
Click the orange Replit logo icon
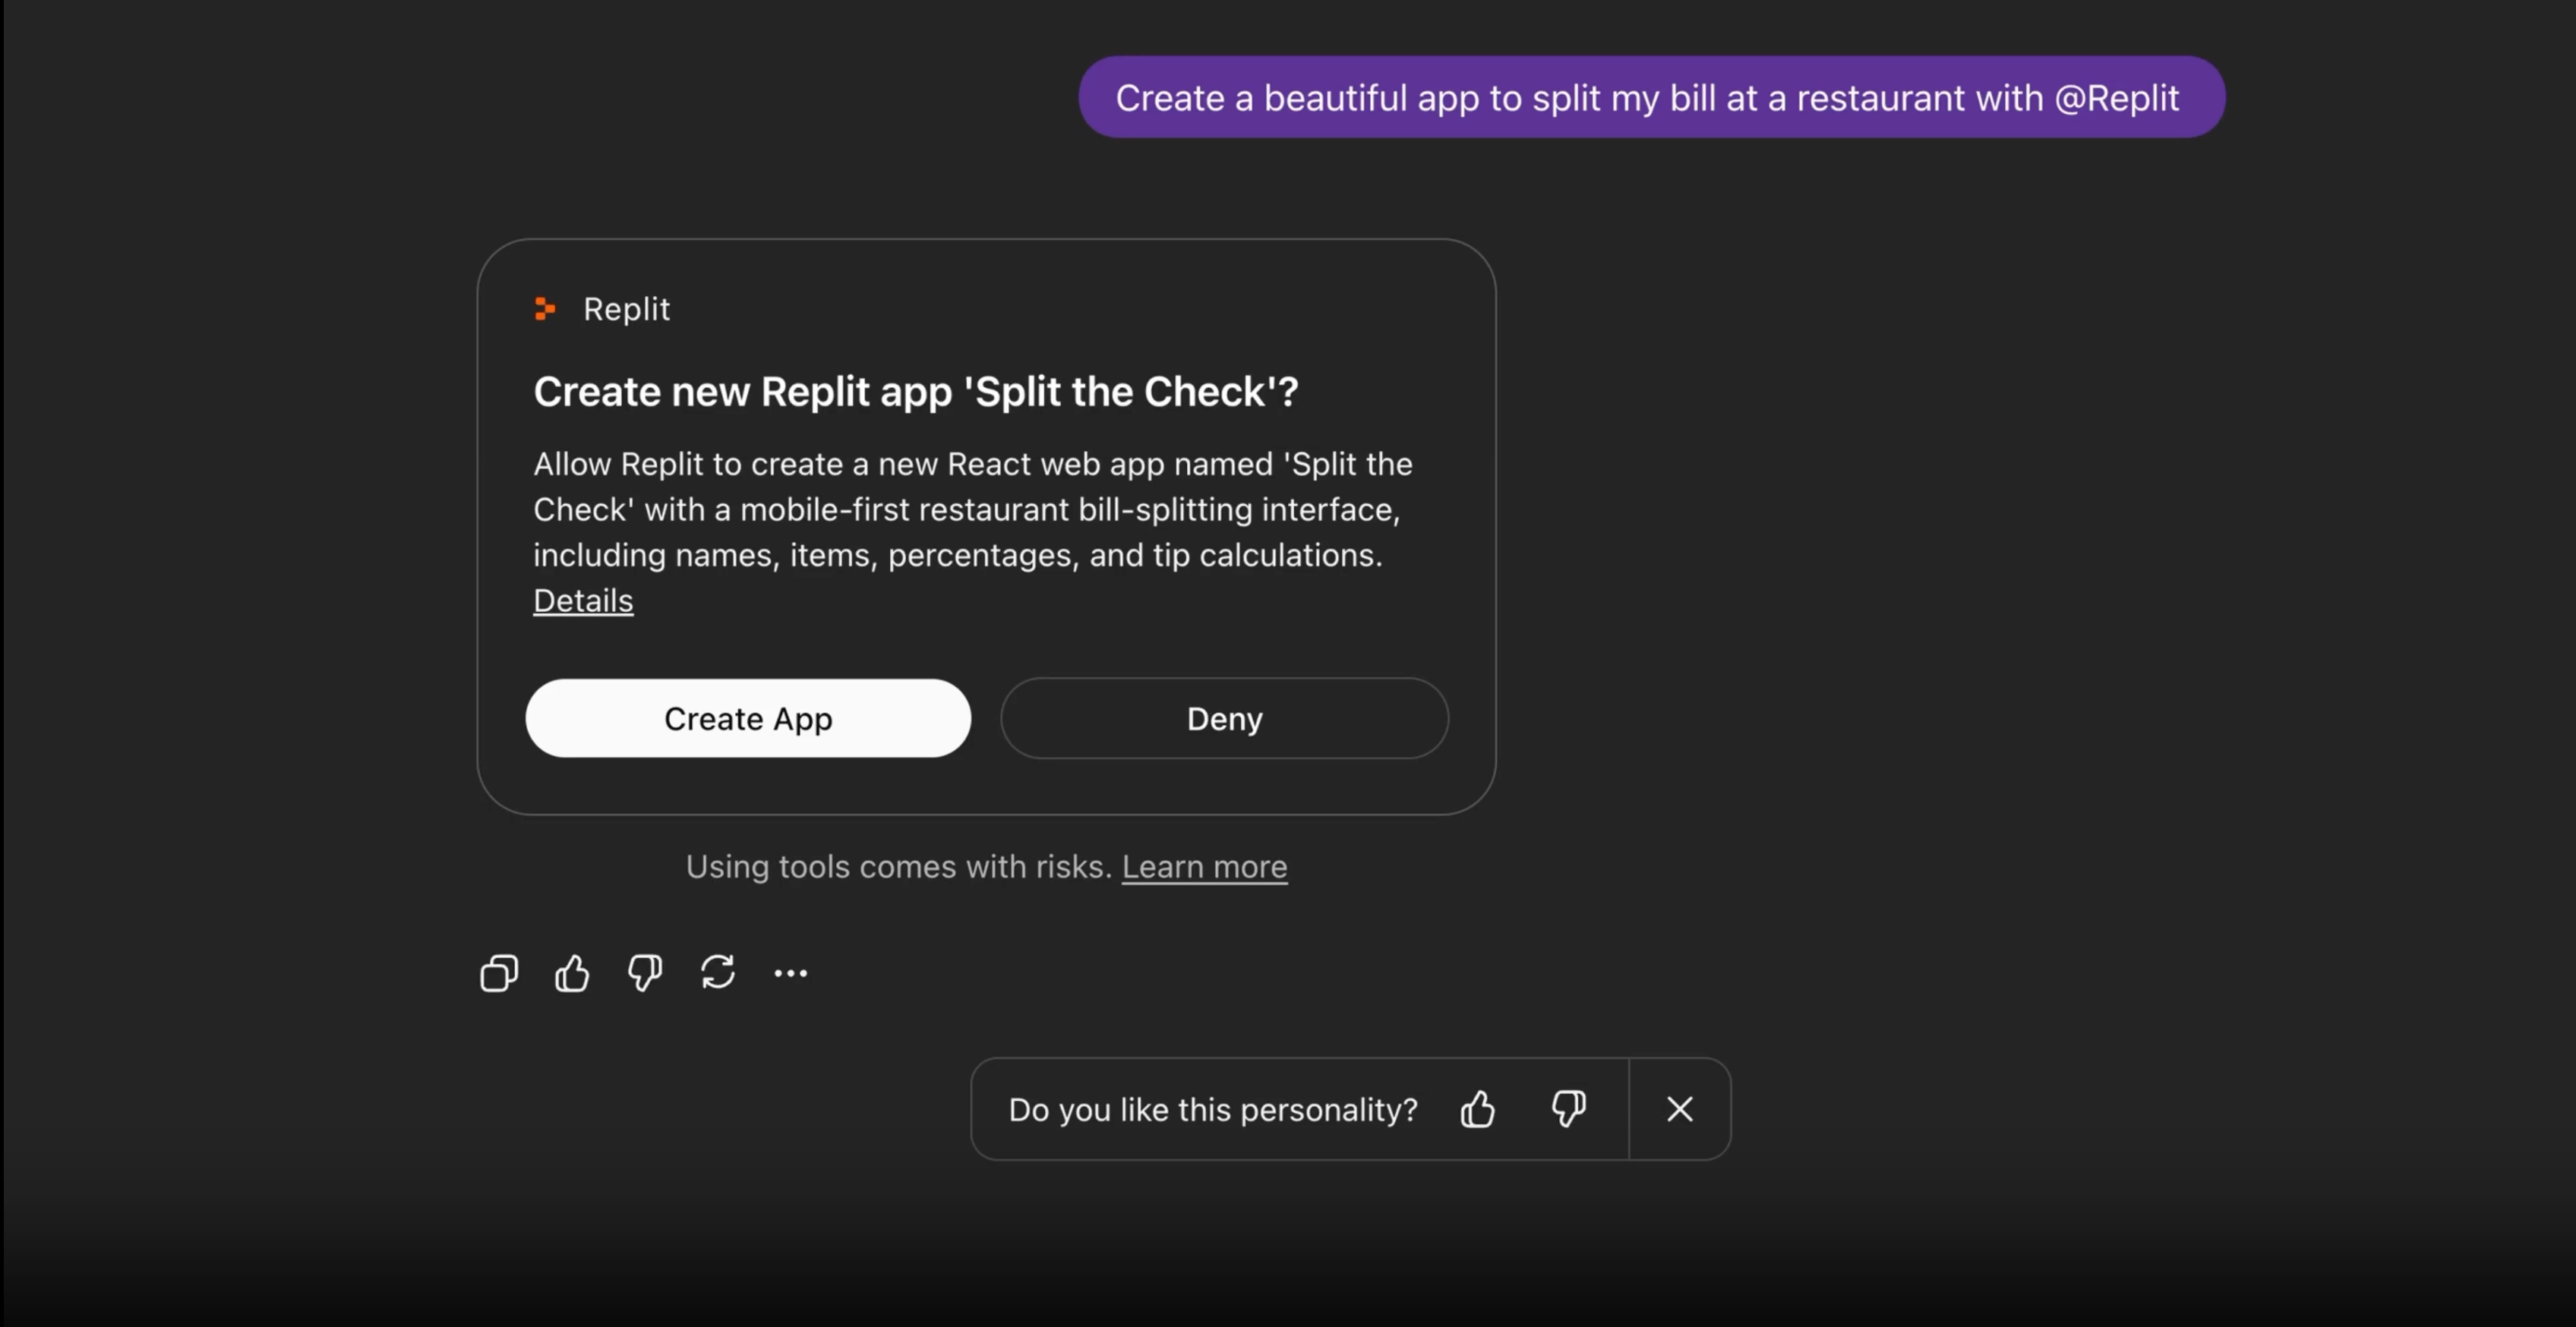(x=545, y=309)
